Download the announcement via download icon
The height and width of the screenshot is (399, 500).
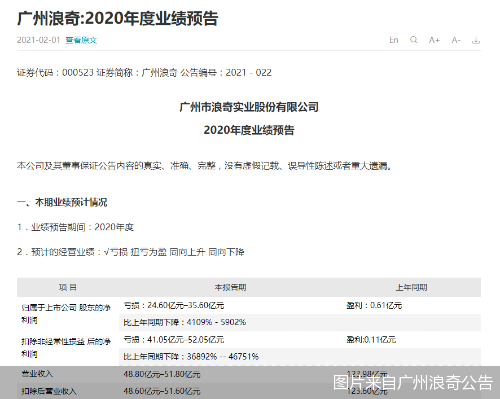(476, 40)
